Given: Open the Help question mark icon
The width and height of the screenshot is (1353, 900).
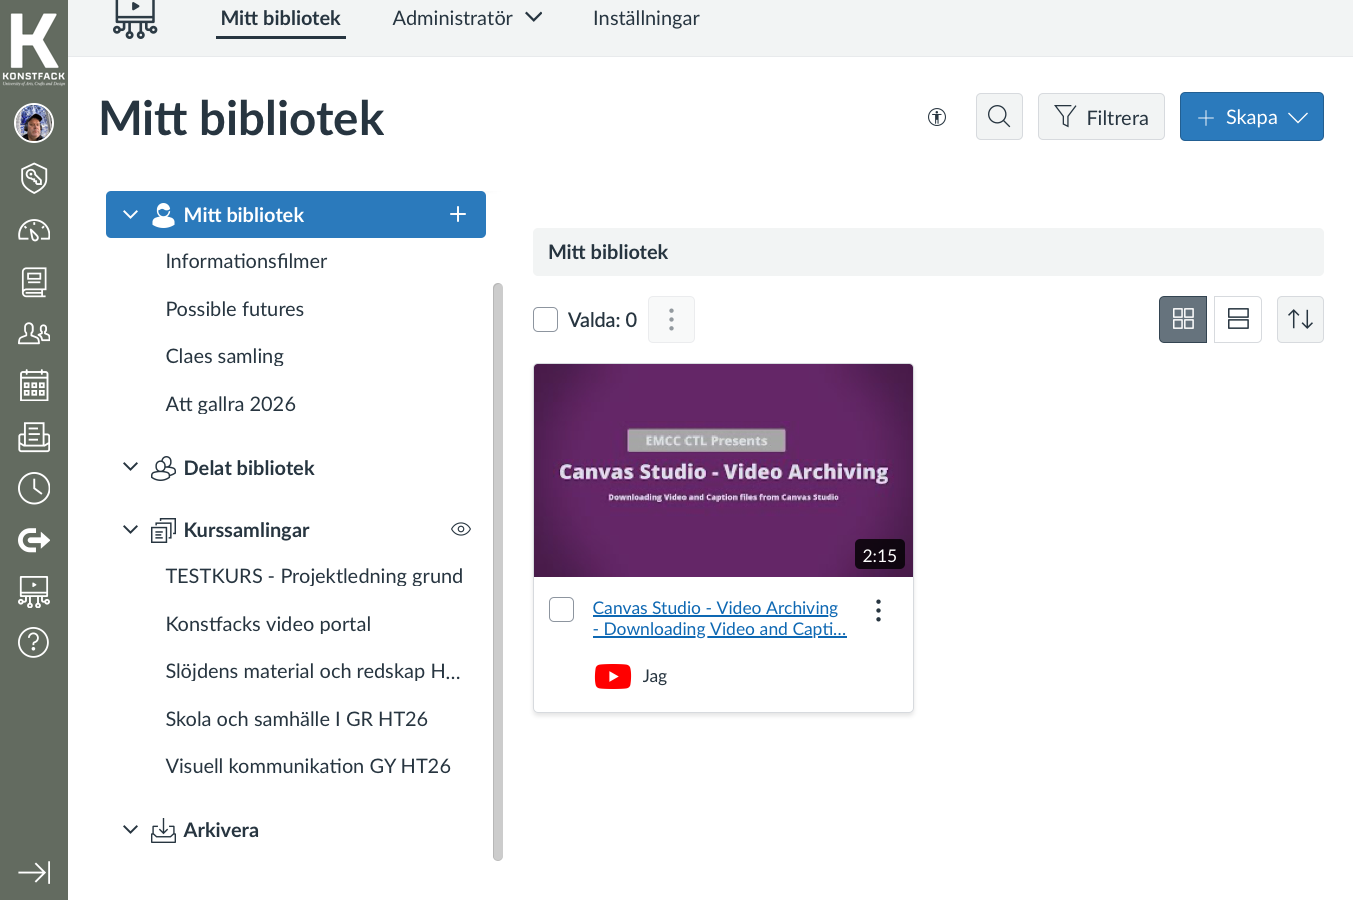Looking at the screenshot, I should coord(34,642).
